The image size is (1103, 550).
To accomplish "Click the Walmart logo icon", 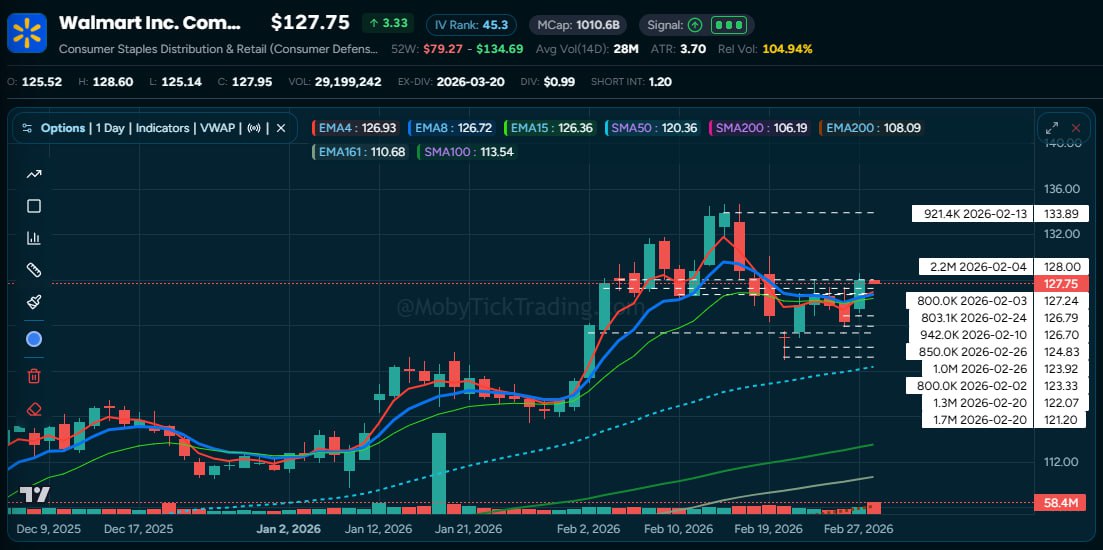I will point(27,33).
